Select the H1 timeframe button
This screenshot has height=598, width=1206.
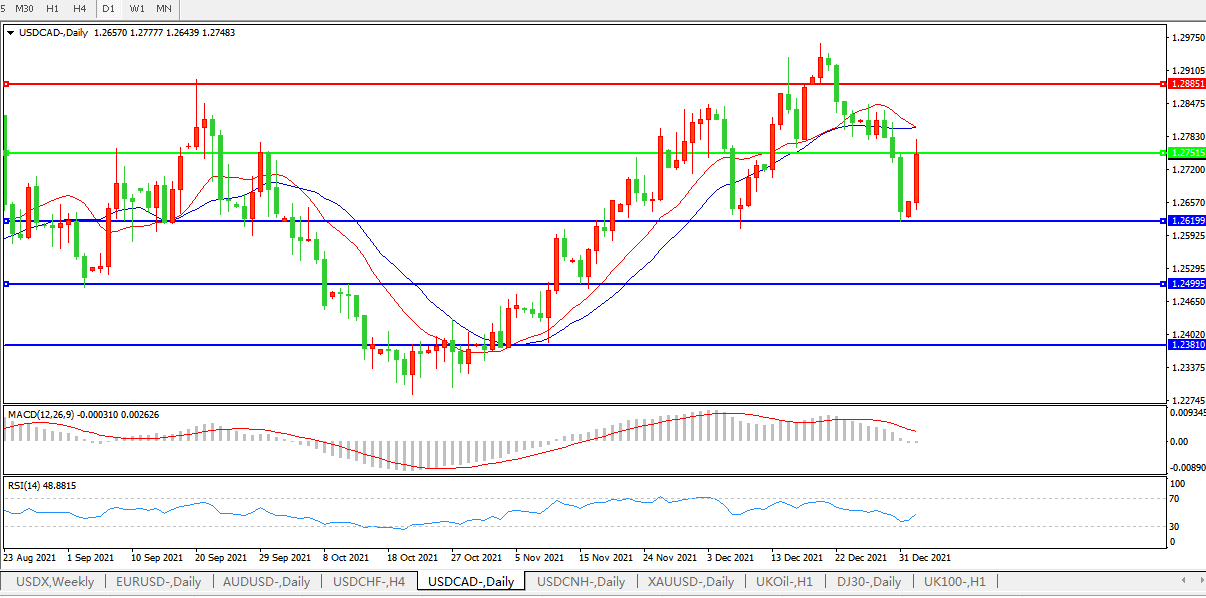click(53, 8)
